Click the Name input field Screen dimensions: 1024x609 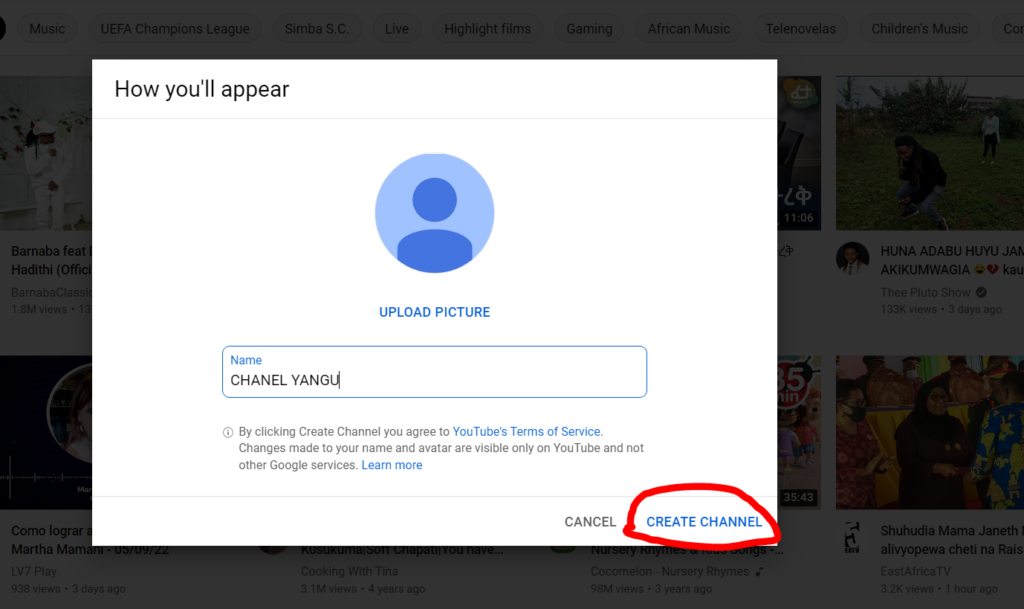click(x=434, y=372)
